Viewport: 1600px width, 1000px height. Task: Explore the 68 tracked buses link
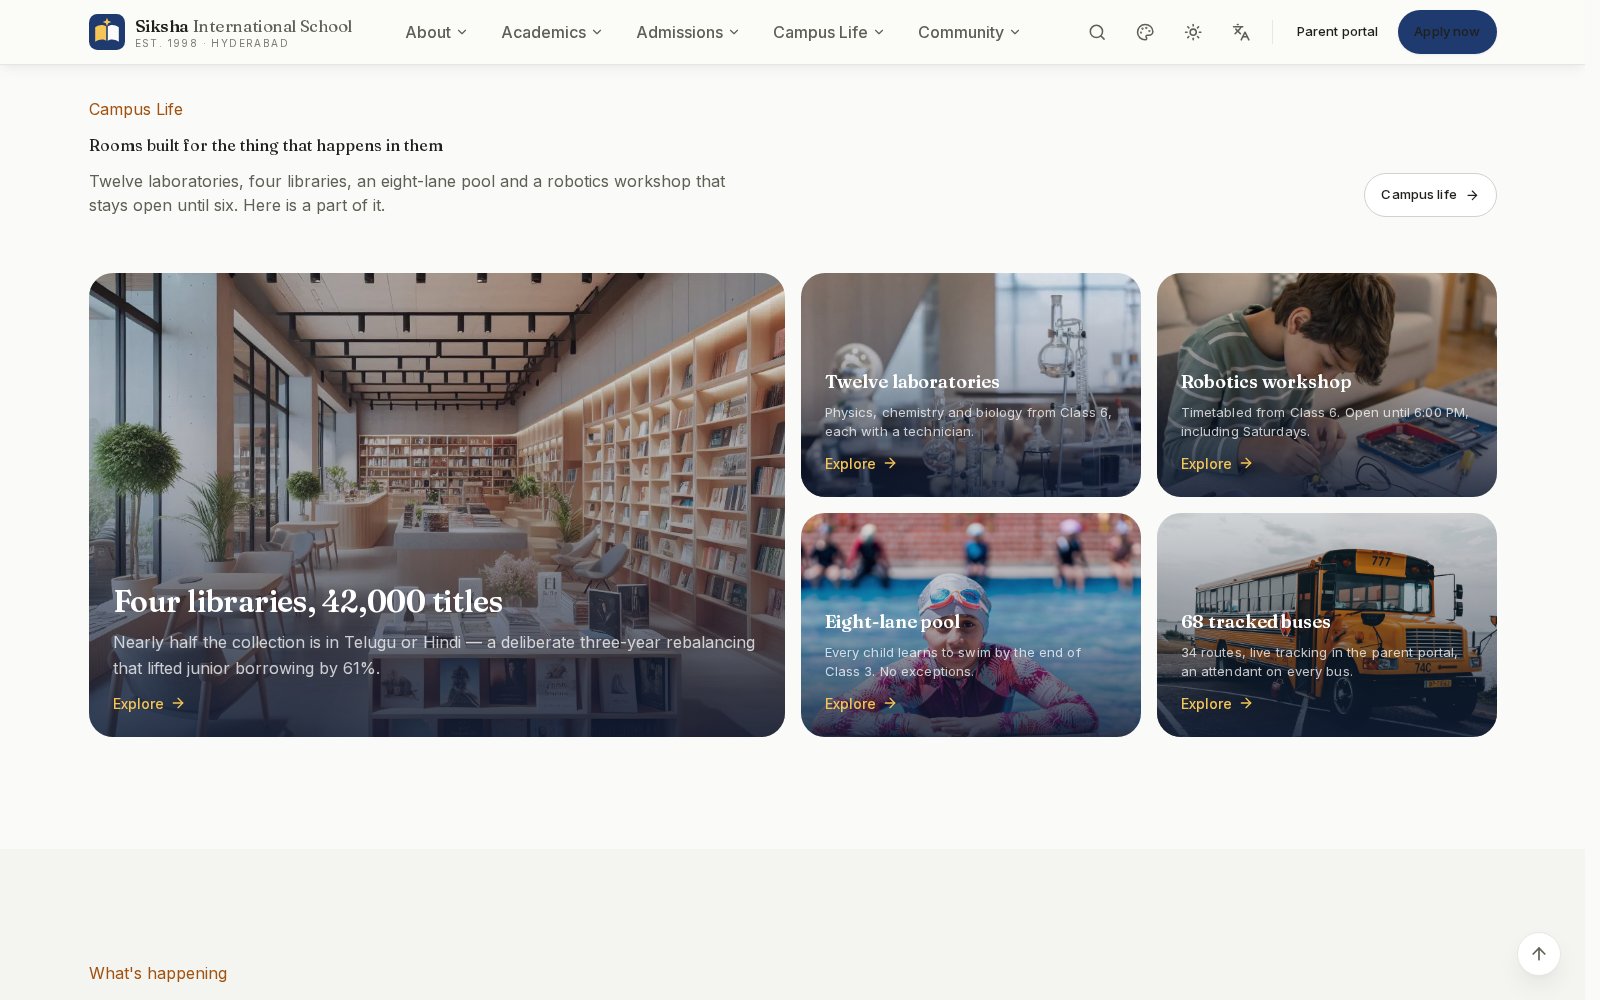click(x=1216, y=704)
